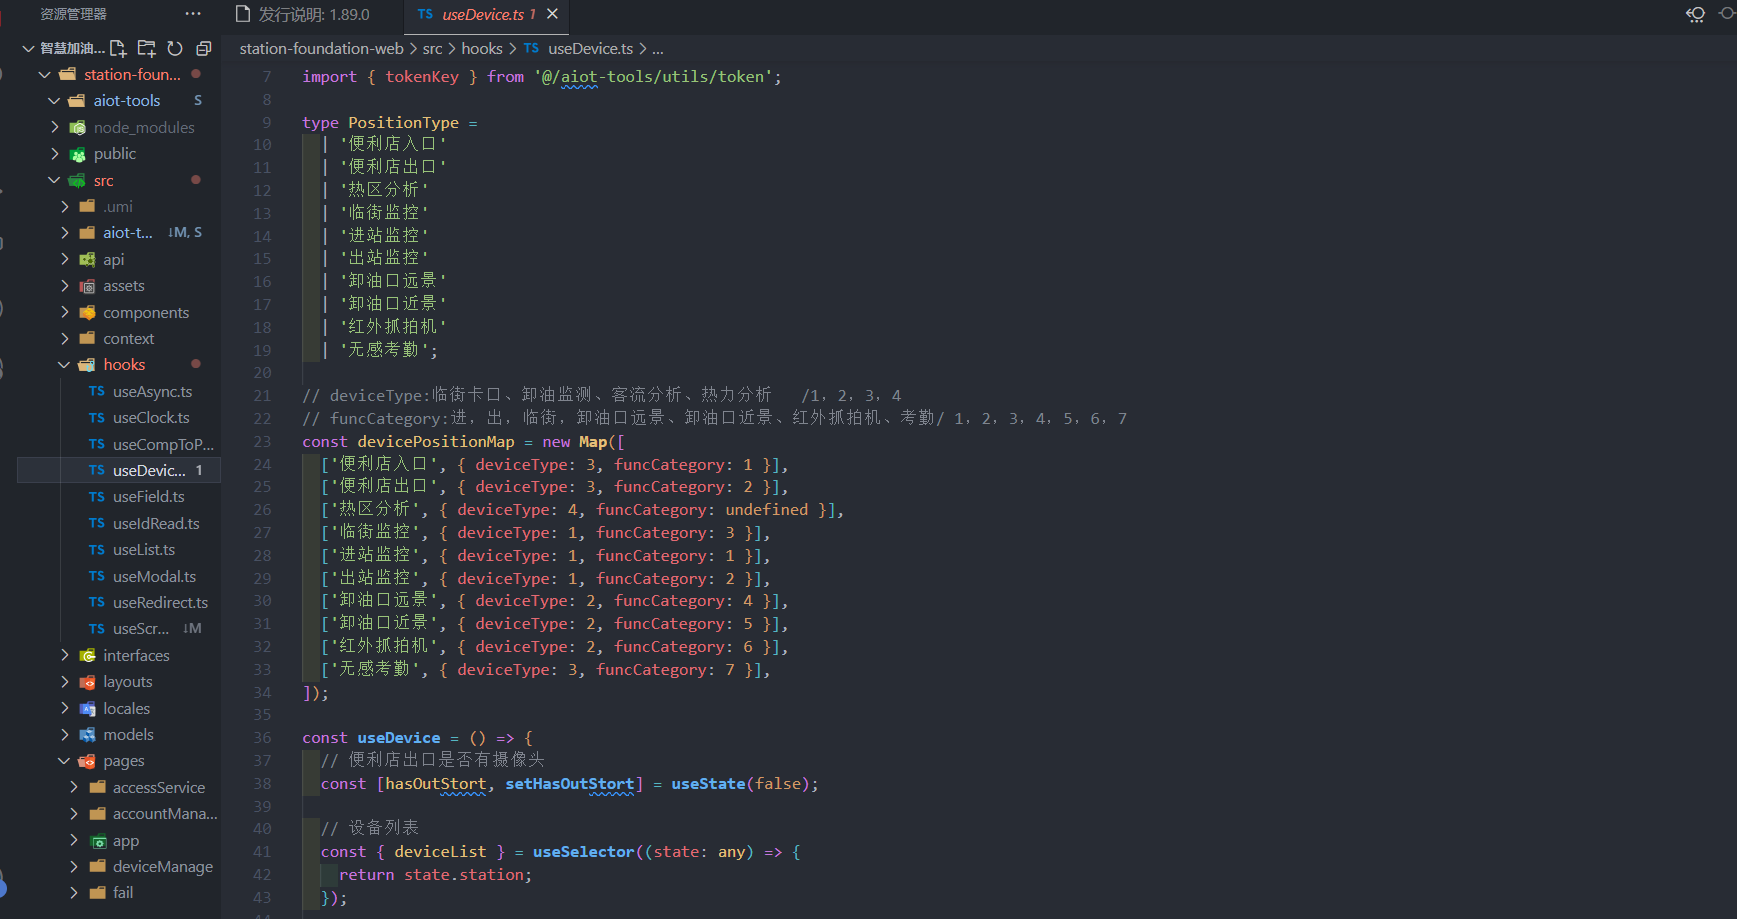Click line number 23 in the gutter
The image size is (1737, 919).
pyautogui.click(x=262, y=441)
